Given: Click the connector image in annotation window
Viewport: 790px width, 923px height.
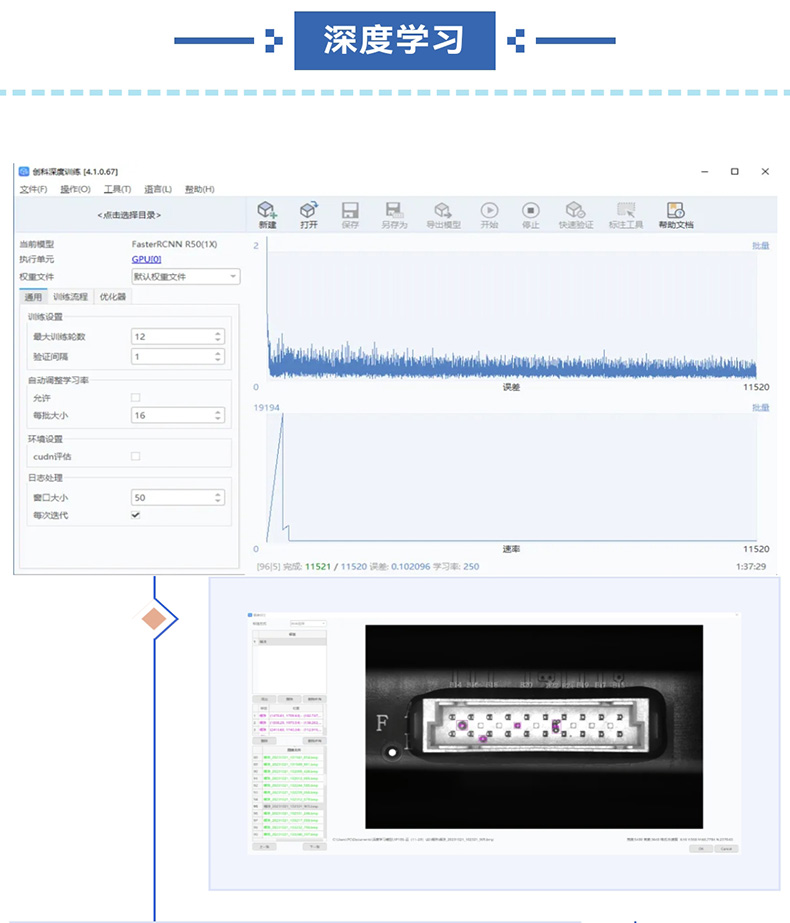Looking at the screenshot, I should [x=534, y=726].
